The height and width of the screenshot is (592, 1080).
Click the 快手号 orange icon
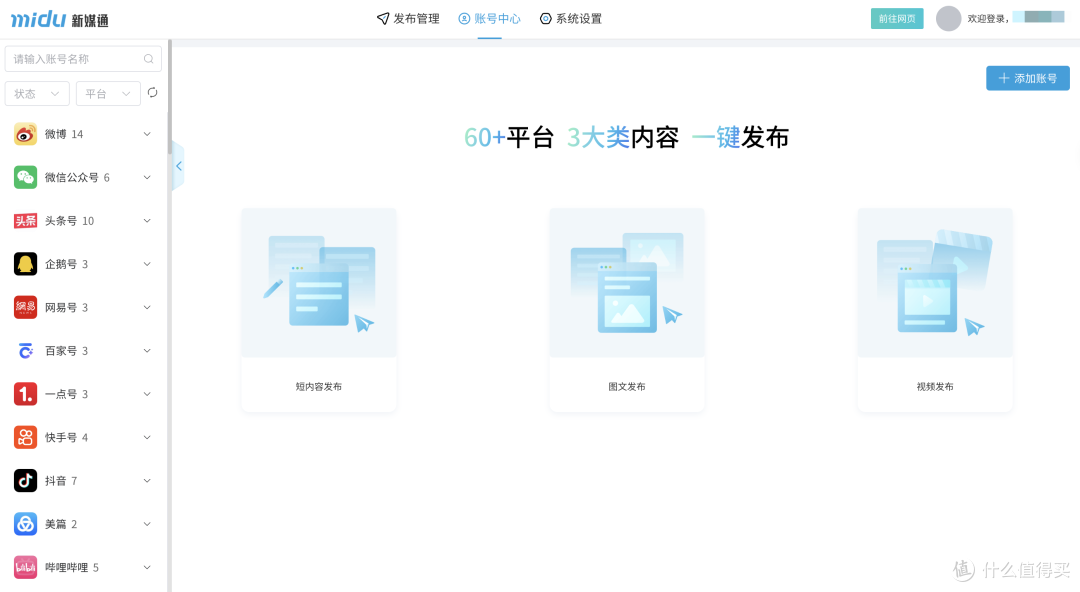coord(25,438)
